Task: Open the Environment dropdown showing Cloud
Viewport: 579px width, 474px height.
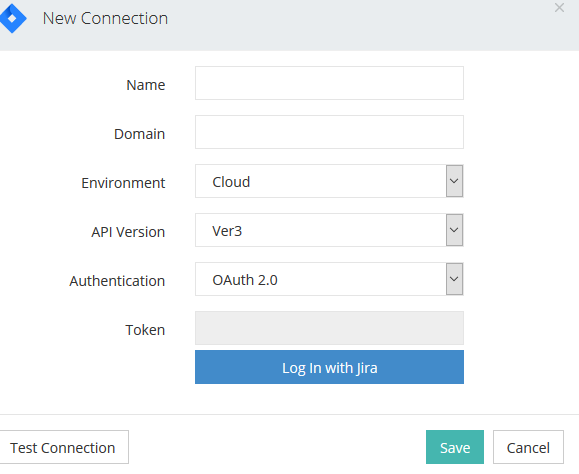Action: pyautogui.click(x=329, y=181)
